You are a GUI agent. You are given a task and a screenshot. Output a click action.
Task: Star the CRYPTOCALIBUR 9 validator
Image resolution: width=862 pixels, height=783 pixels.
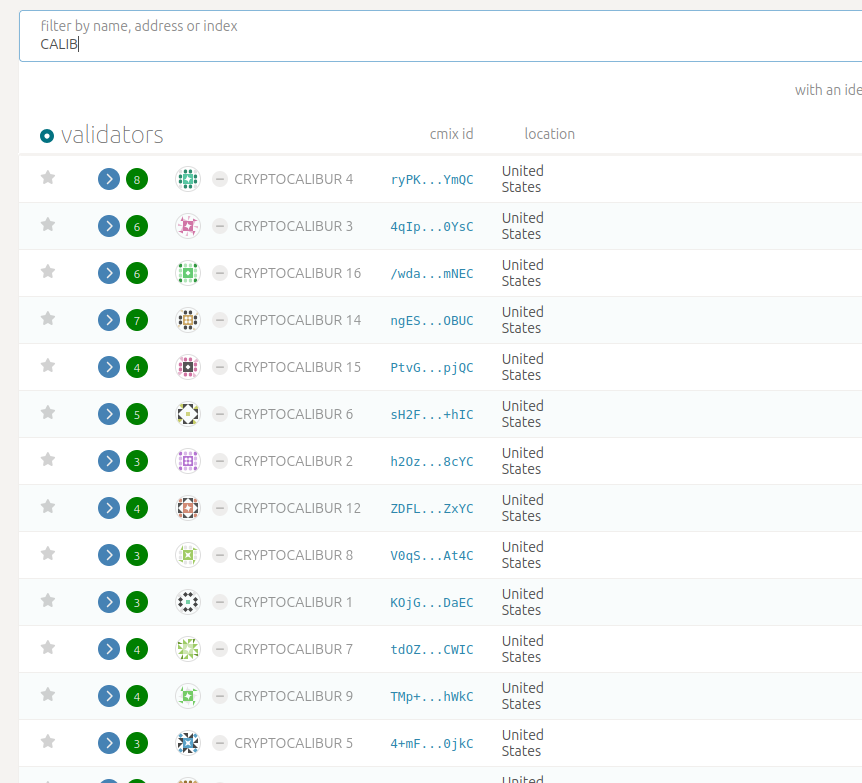click(x=48, y=695)
